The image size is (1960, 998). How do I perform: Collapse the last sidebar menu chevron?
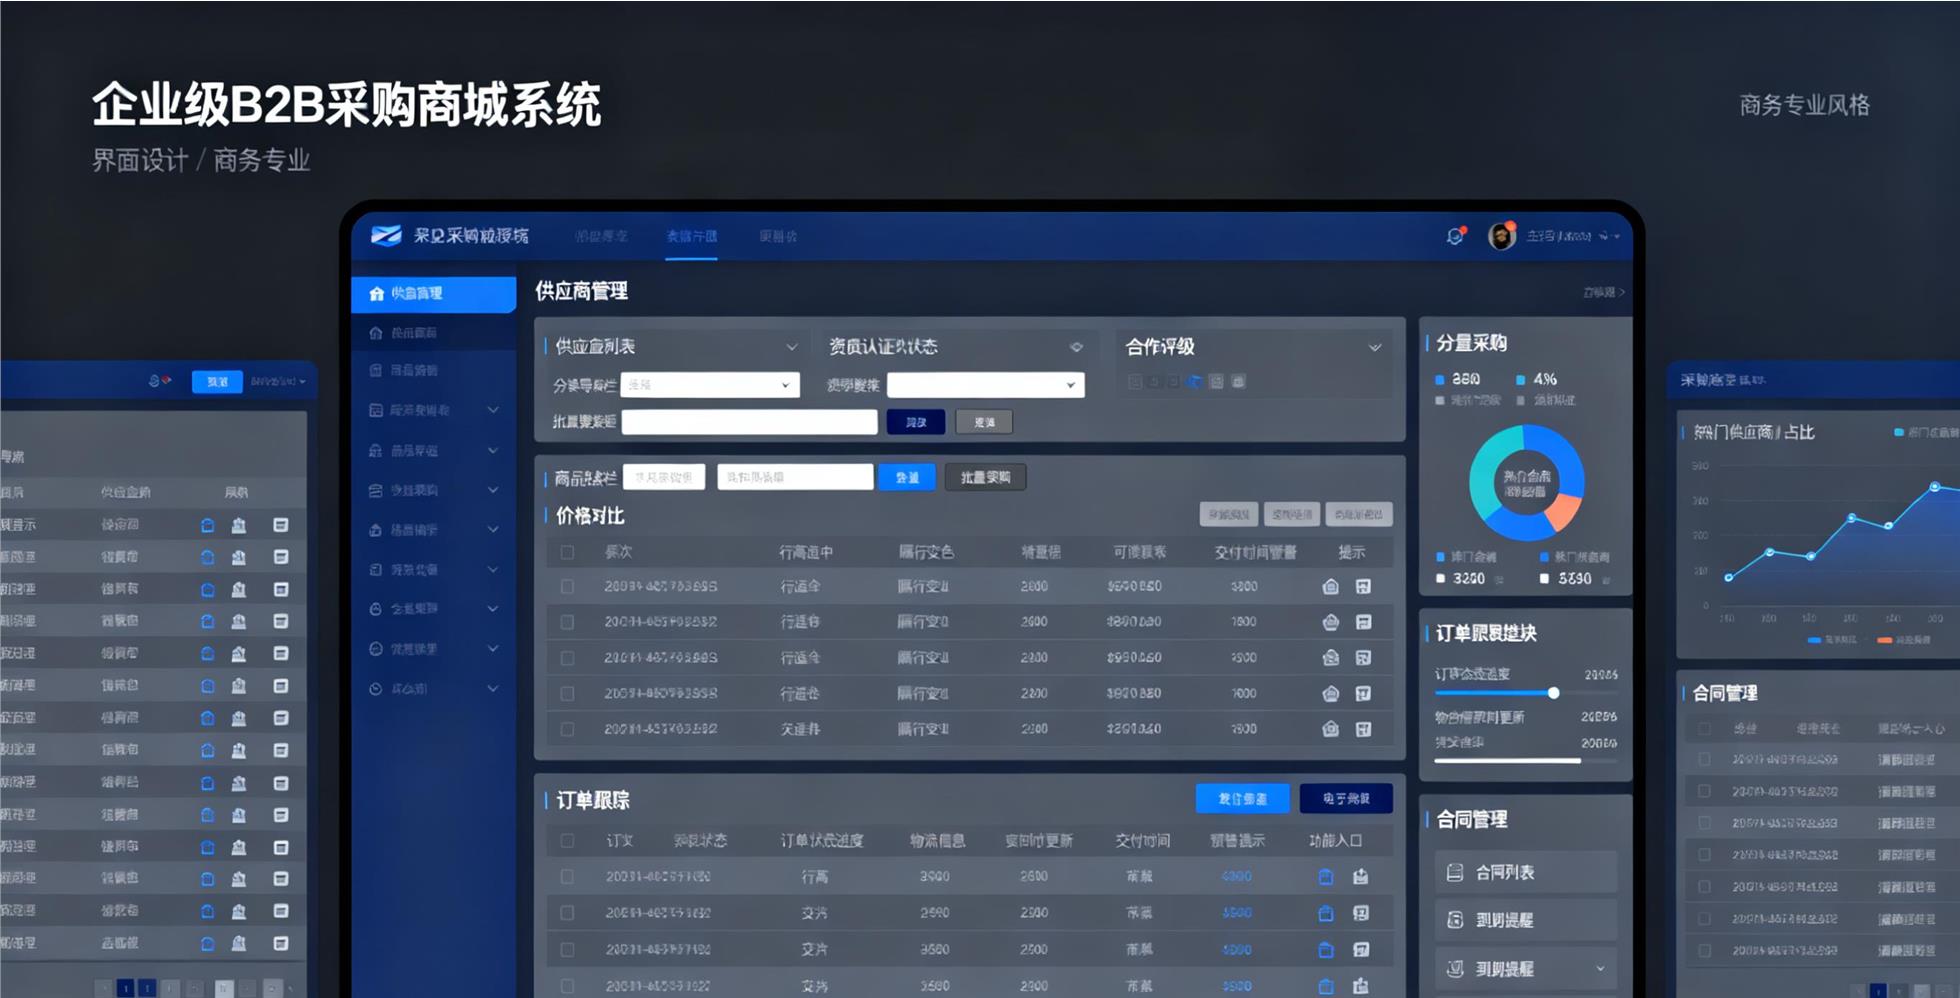491,688
